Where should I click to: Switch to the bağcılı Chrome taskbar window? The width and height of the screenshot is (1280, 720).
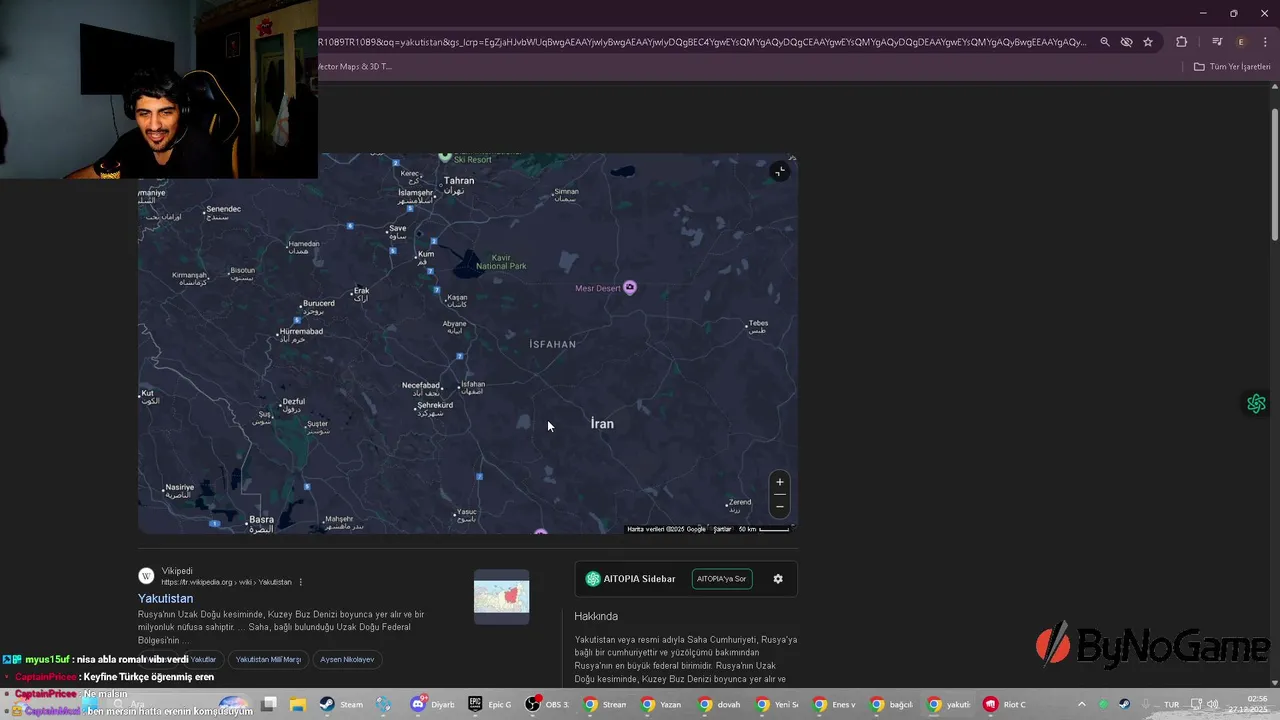click(x=892, y=704)
